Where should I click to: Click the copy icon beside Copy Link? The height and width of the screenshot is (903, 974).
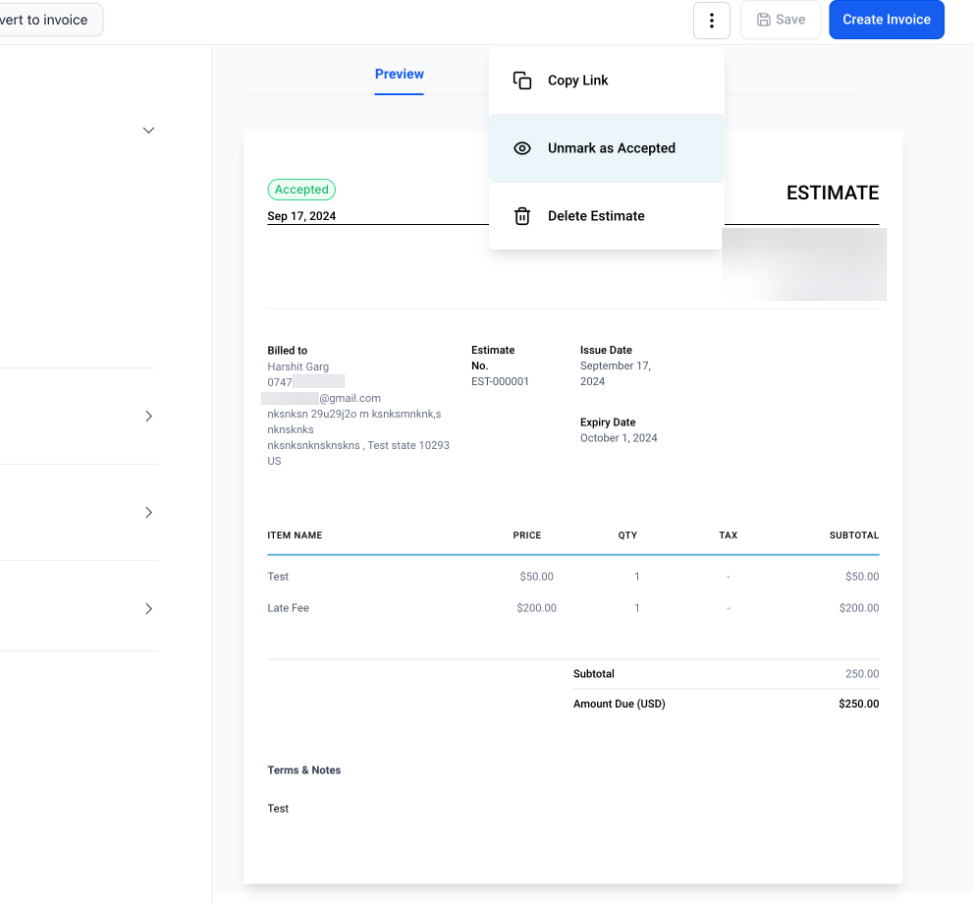tap(522, 81)
